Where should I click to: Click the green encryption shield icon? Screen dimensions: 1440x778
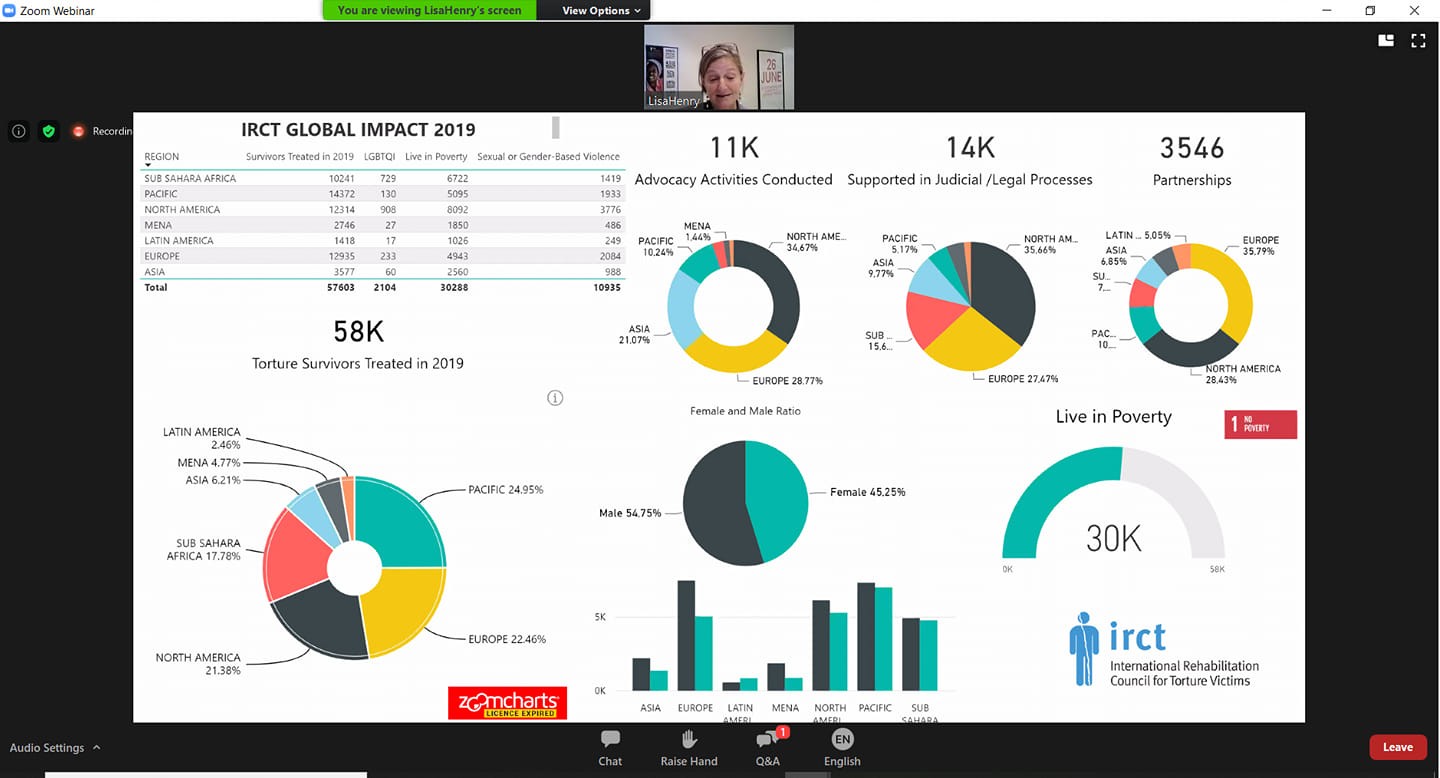(48, 131)
